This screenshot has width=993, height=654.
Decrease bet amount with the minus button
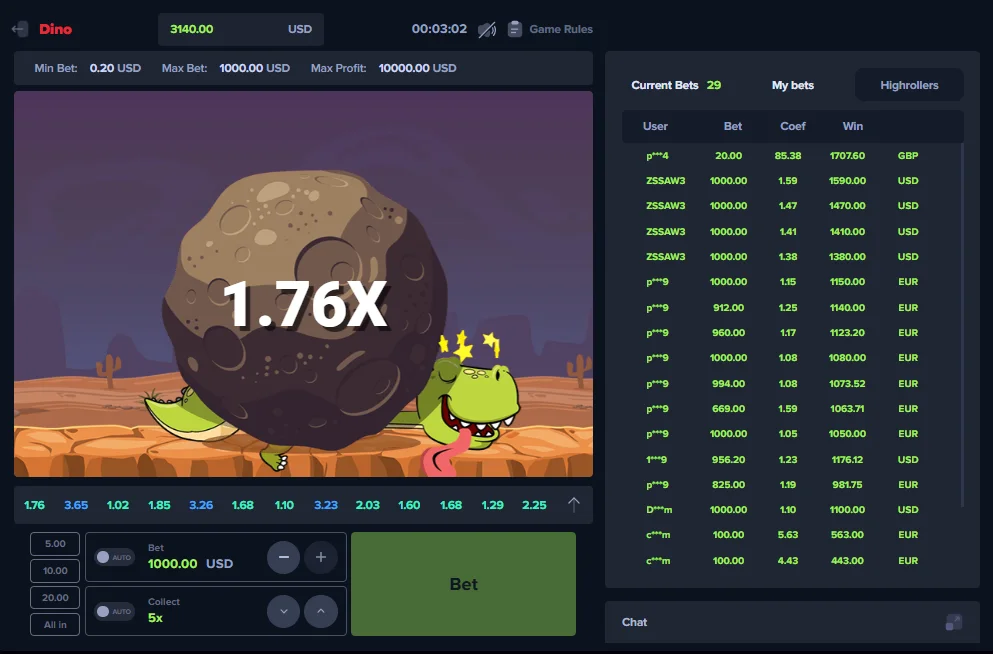283,557
